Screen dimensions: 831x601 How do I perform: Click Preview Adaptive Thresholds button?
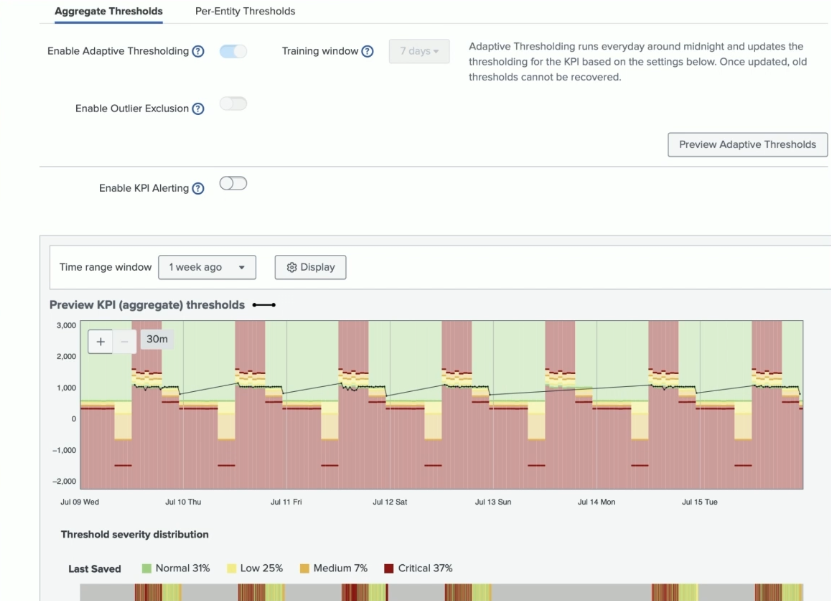point(747,145)
